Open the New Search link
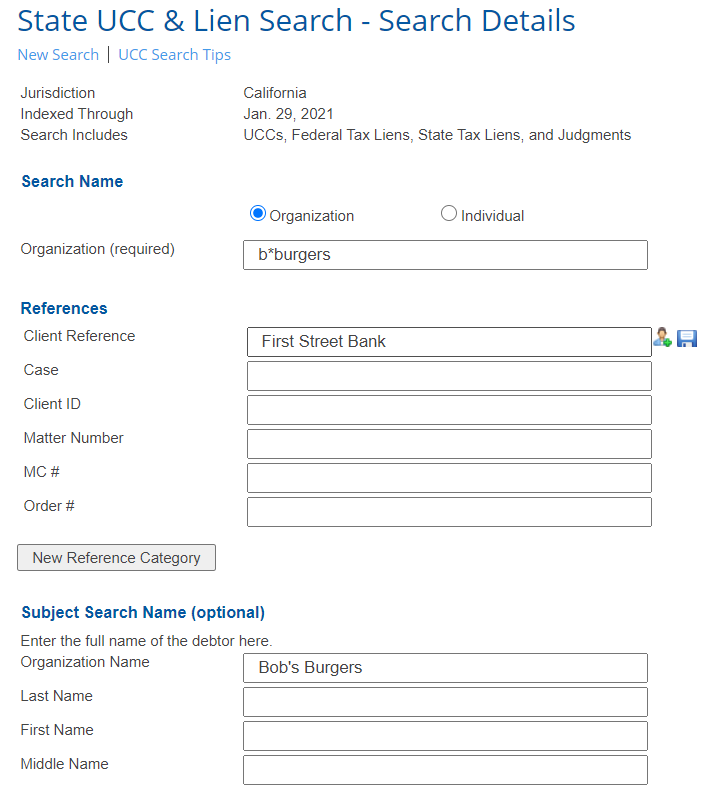This screenshot has width=728, height=805. coord(58,54)
